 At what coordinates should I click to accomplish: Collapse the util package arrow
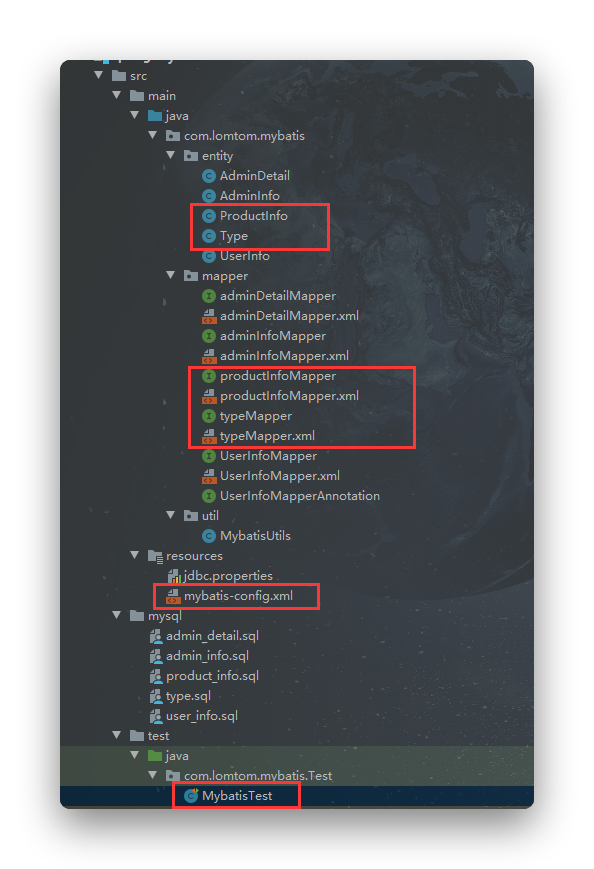point(171,515)
